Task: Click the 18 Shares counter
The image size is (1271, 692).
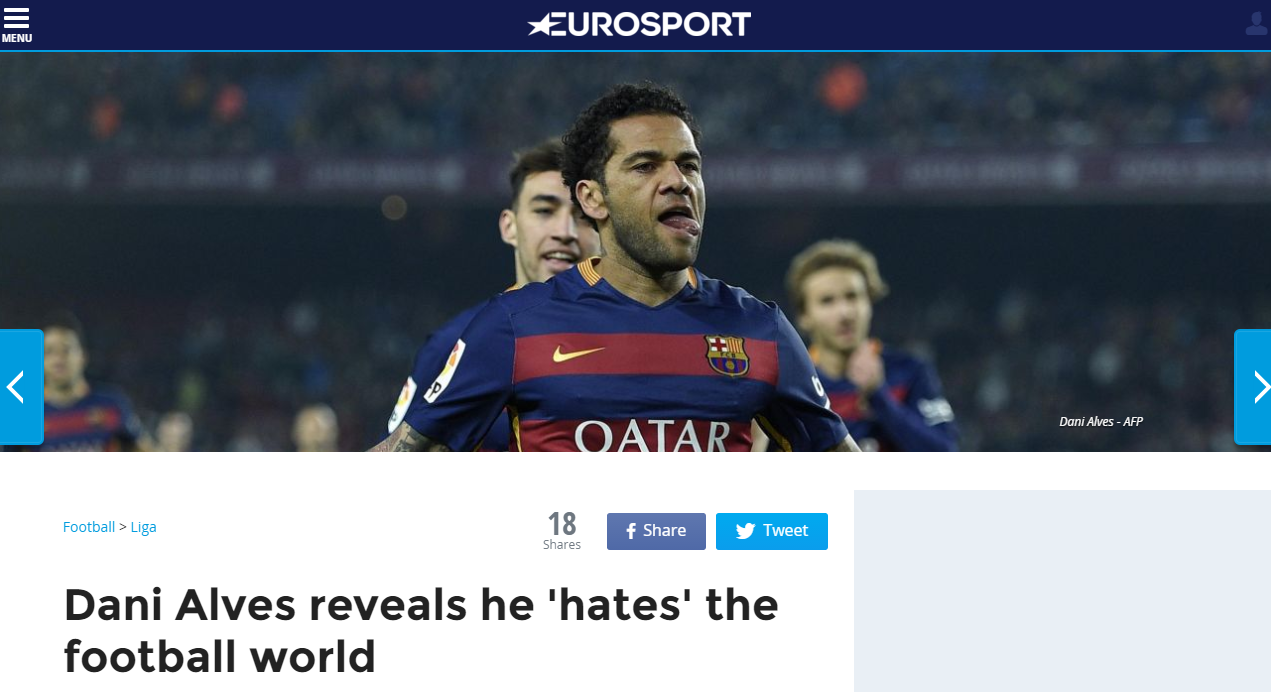Action: pyautogui.click(x=562, y=531)
